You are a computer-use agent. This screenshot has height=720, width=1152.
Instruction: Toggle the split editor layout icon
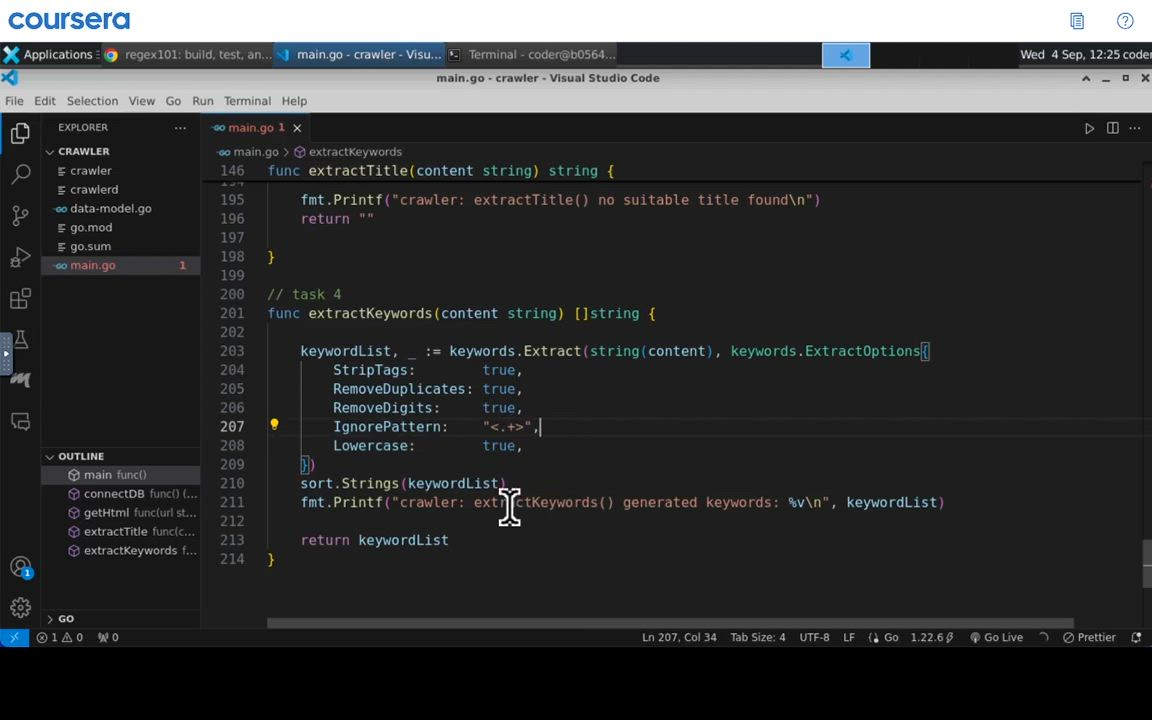[1112, 128]
